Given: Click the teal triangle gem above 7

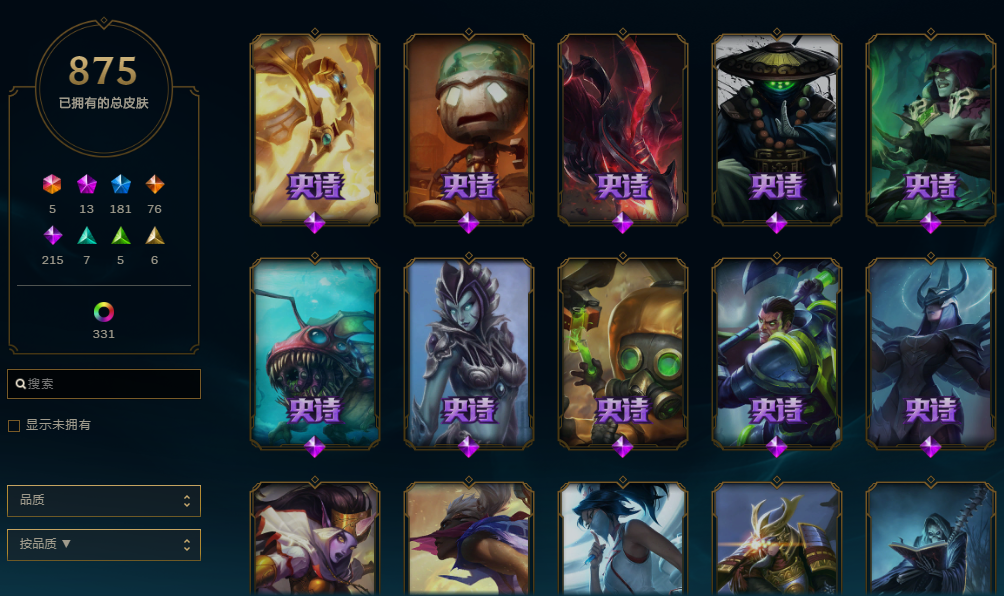Looking at the screenshot, I should tap(86, 236).
